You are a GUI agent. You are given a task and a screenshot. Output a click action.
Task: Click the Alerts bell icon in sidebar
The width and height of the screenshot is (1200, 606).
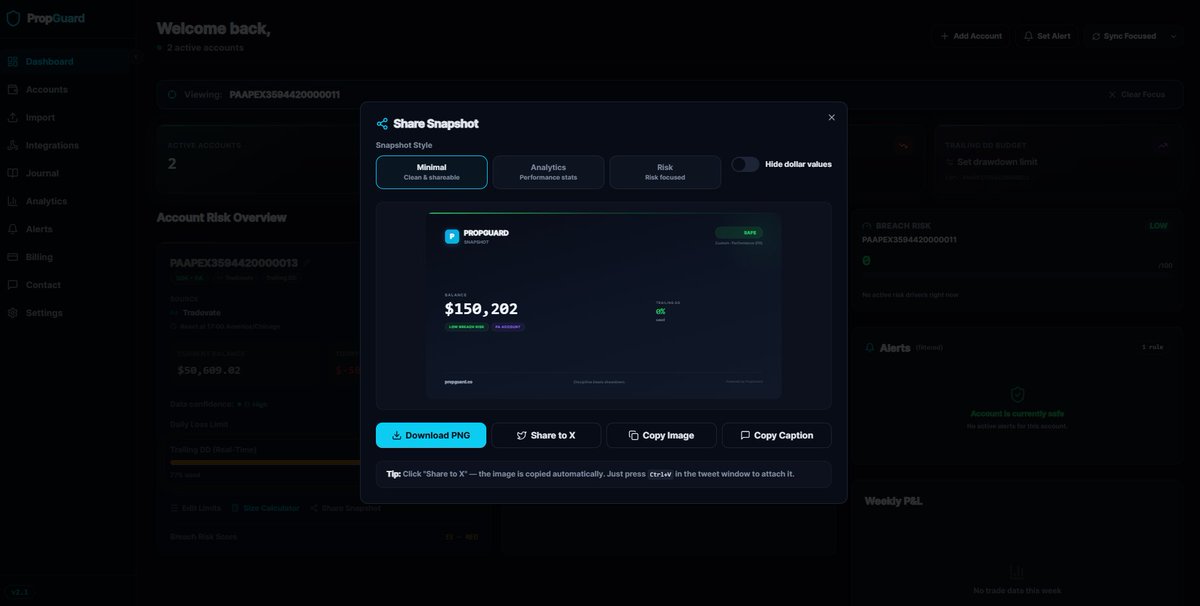[13, 229]
